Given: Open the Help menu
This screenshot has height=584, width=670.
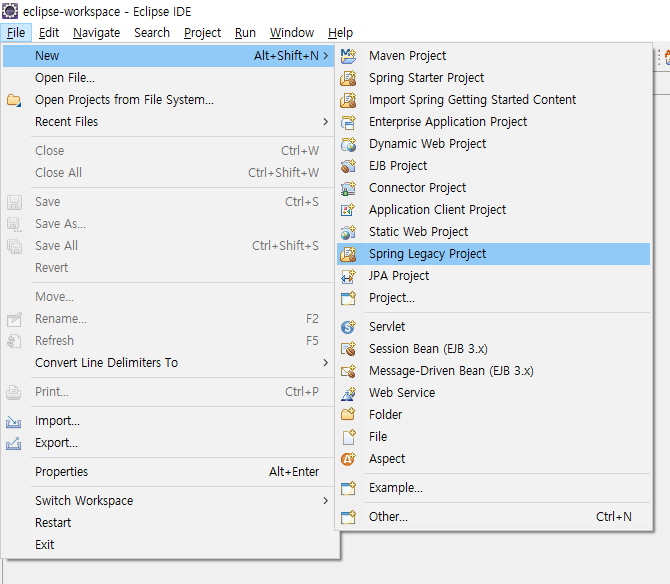Looking at the screenshot, I should 341,33.
